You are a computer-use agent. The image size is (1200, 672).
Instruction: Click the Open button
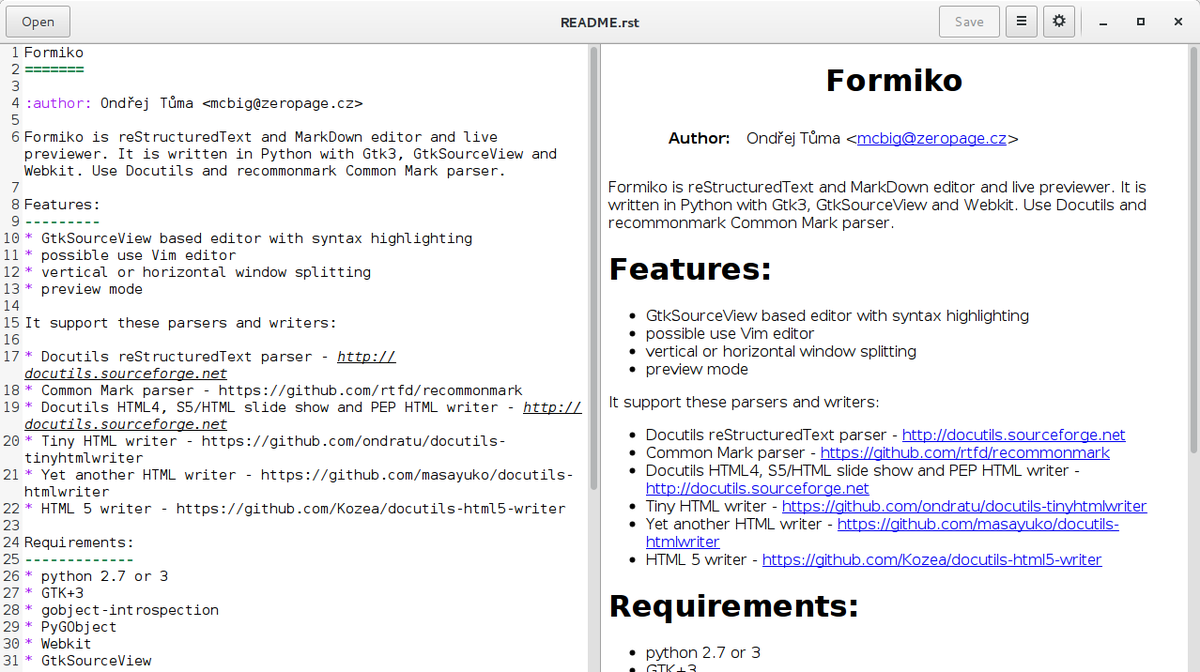tap(37, 21)
